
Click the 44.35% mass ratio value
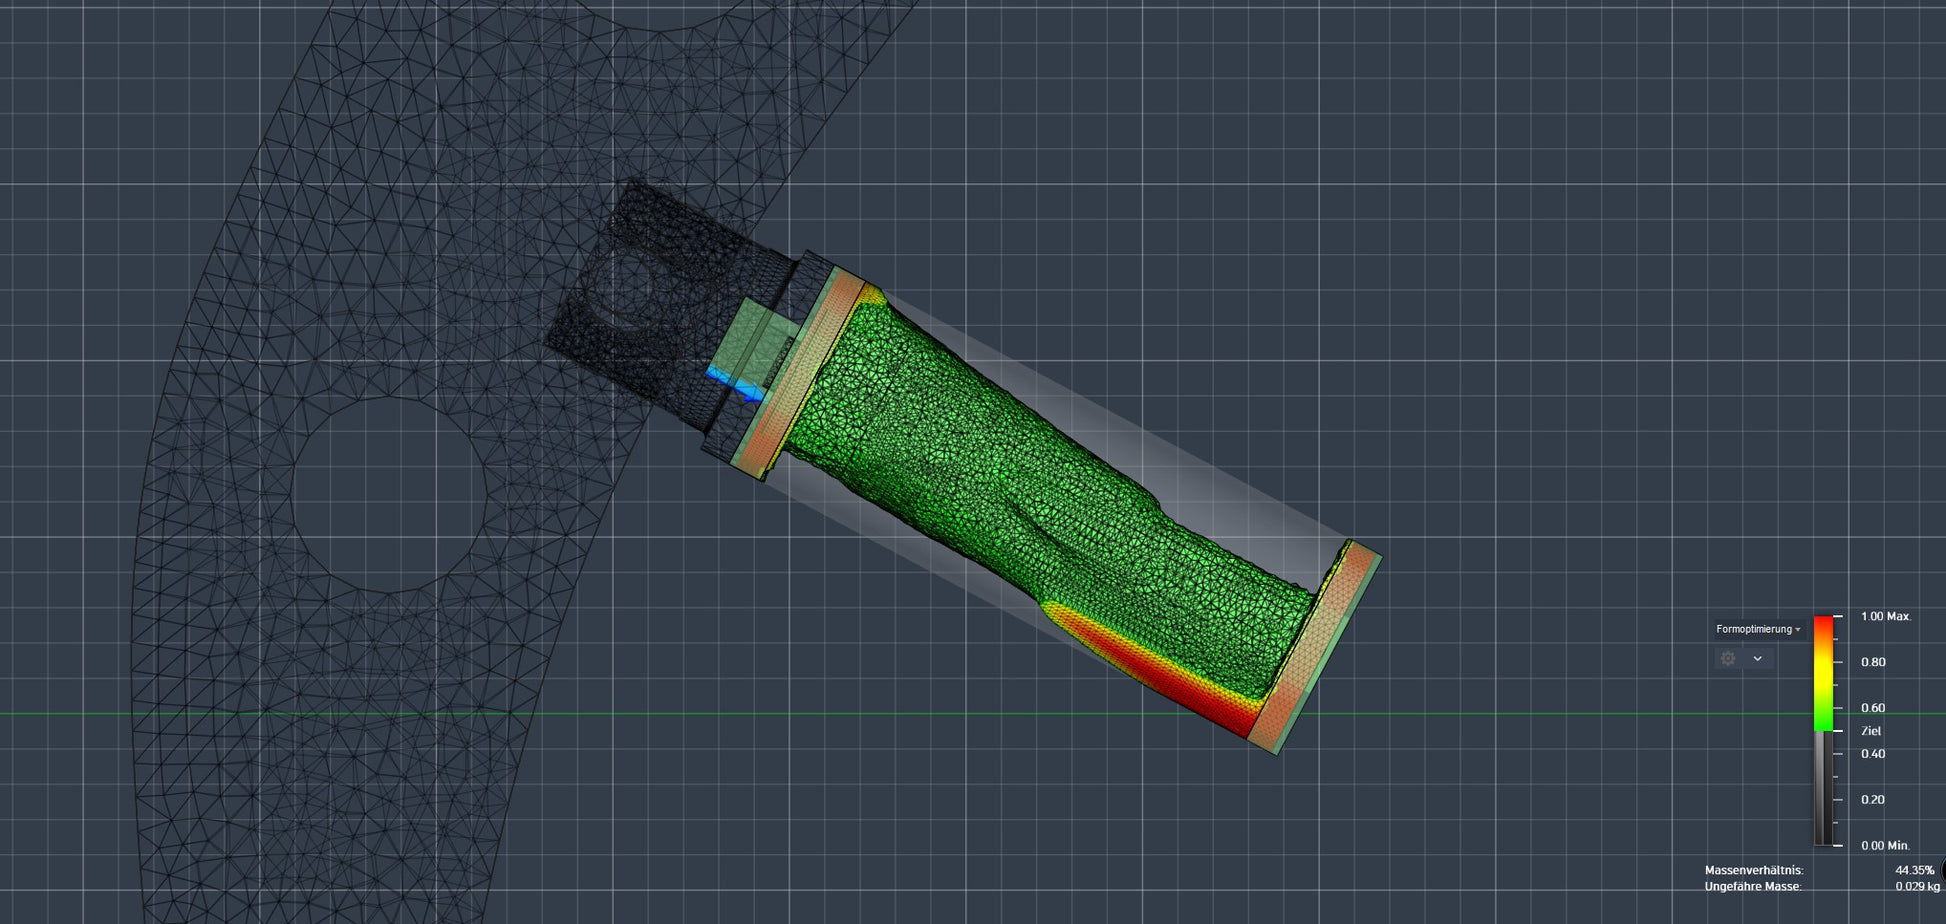[x=1914, y=871]
